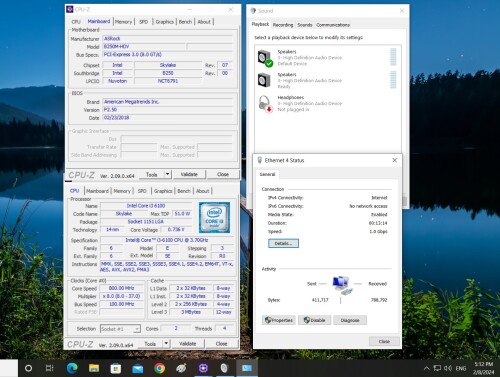Expand Tools dropdown arrow in CPU-Z Mainboard window
Image resolution: width=500 pixels, height=377 pixels.
168,174
